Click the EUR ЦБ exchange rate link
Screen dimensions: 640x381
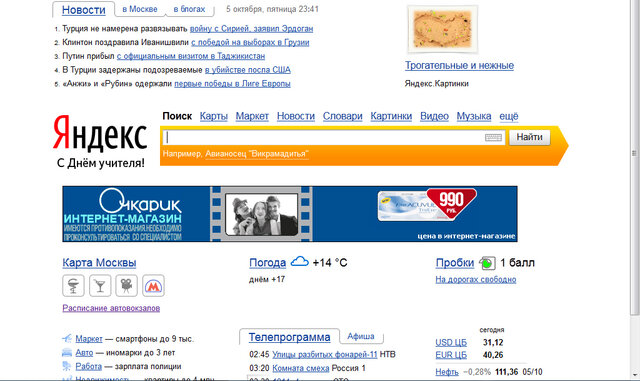[x=451, y=355]
